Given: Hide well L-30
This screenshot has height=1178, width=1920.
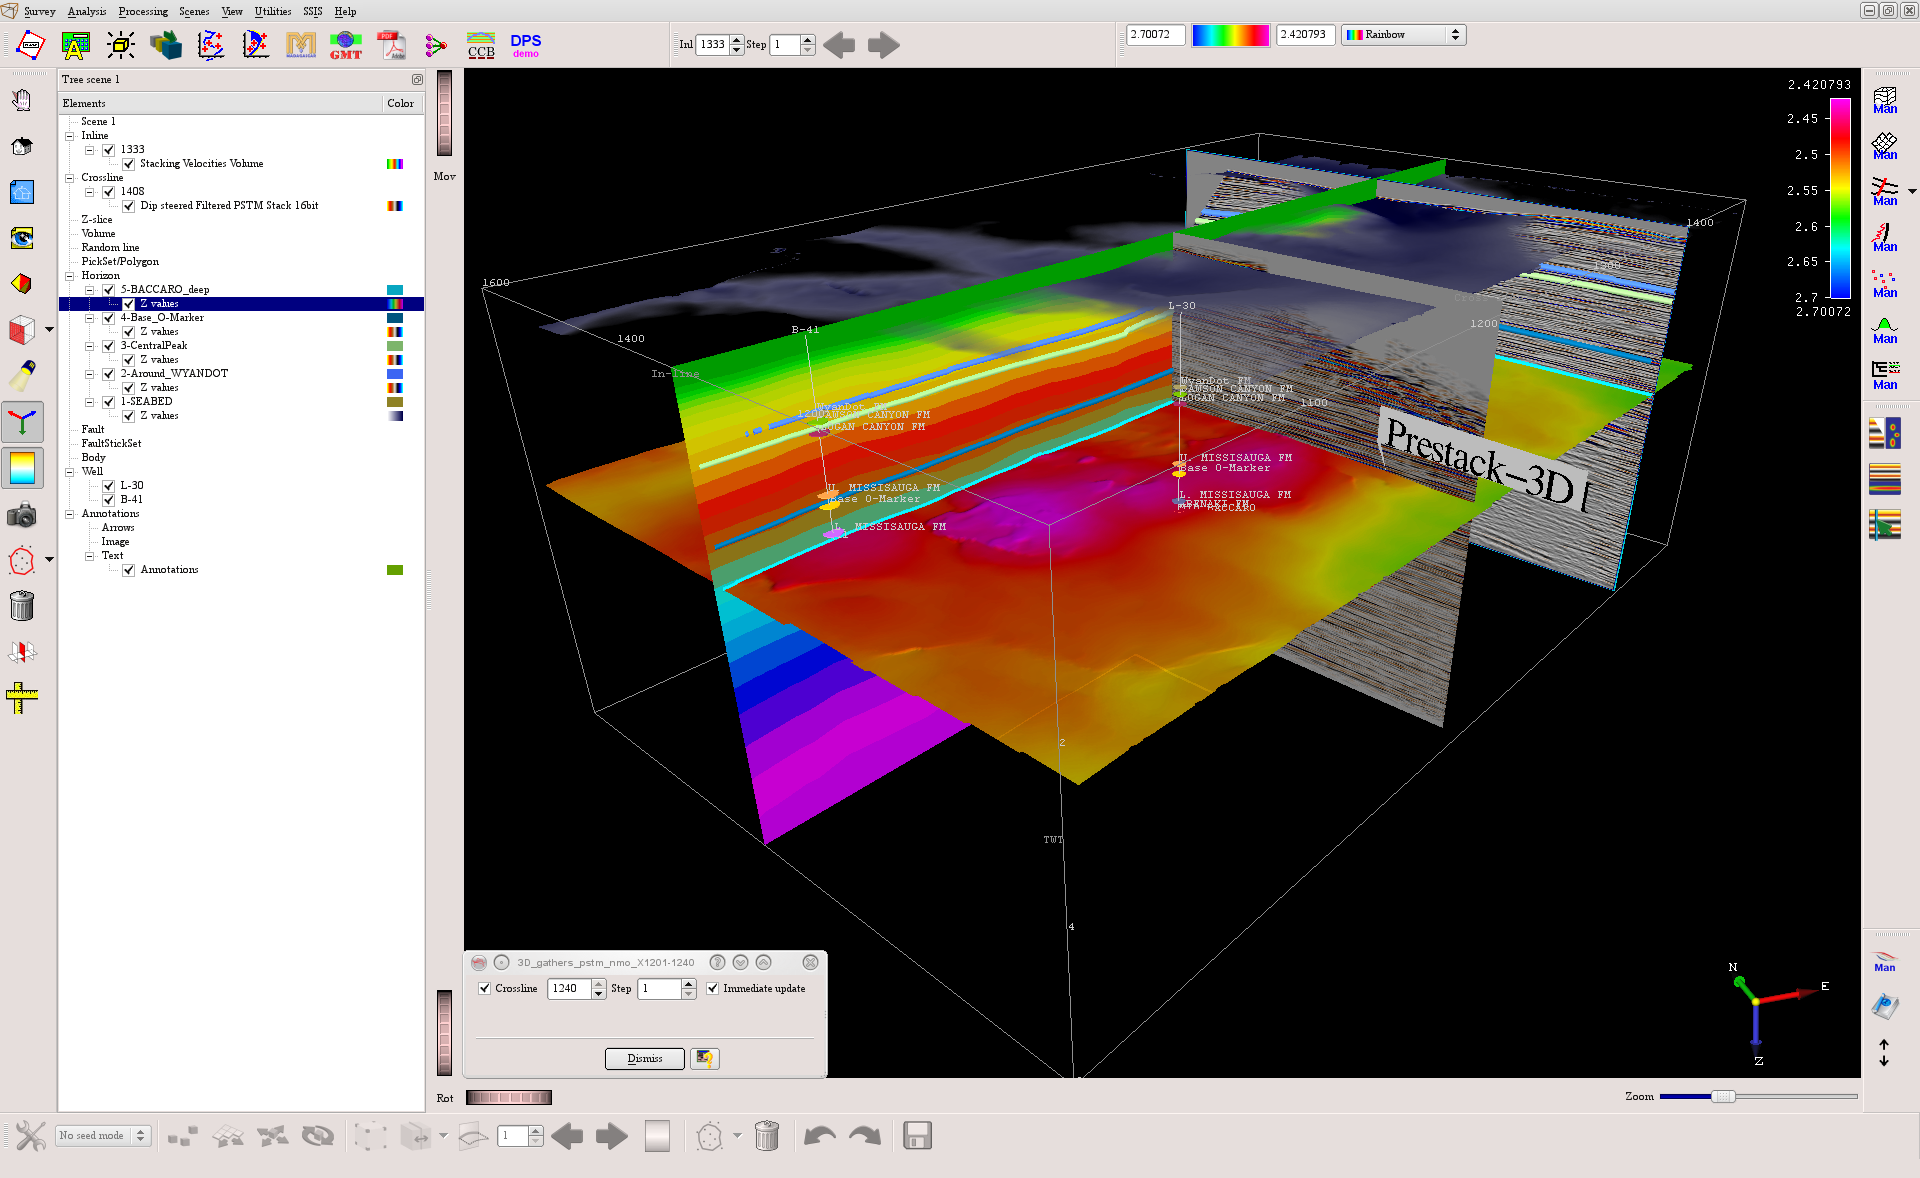Looking at the screenshot, I should click(109, 486).
